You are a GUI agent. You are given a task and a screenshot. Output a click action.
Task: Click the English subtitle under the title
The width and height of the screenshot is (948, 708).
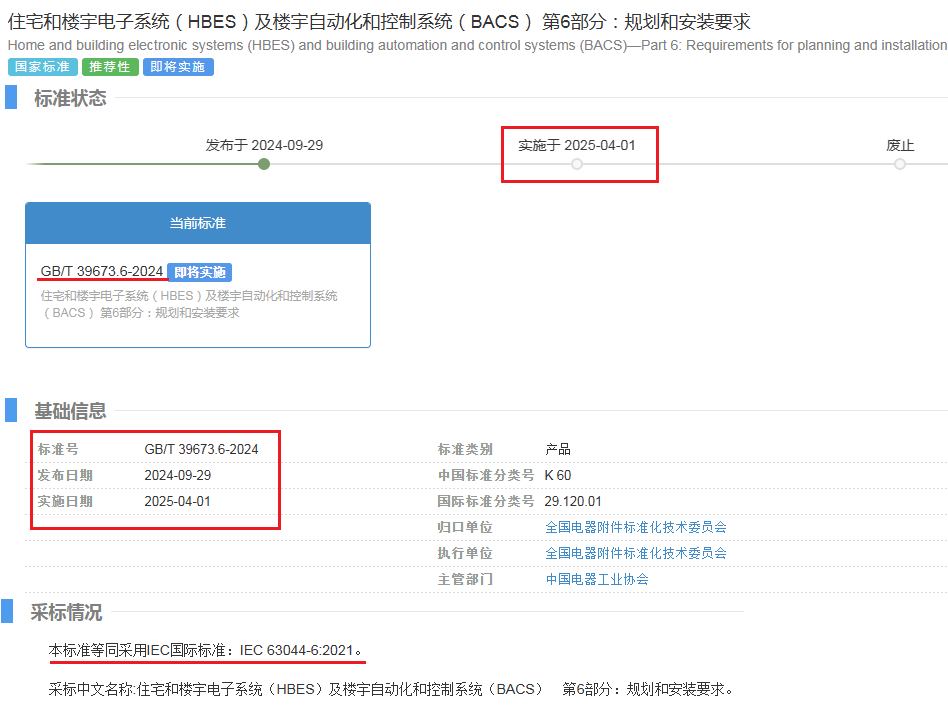point(476,45)
